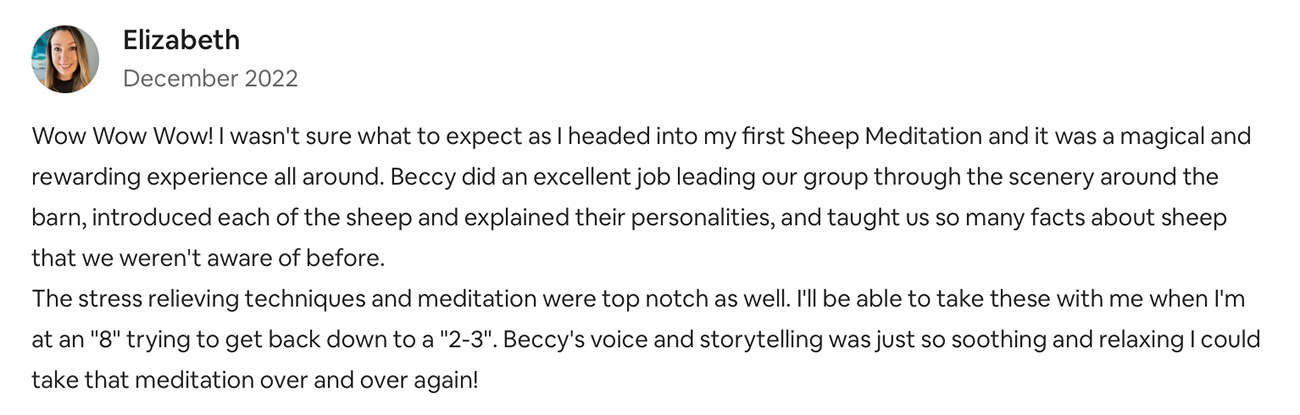This screenshot has height=415, width=1300.
Task: Open the reviewer name "Elizabeth"
Action: 181,41
